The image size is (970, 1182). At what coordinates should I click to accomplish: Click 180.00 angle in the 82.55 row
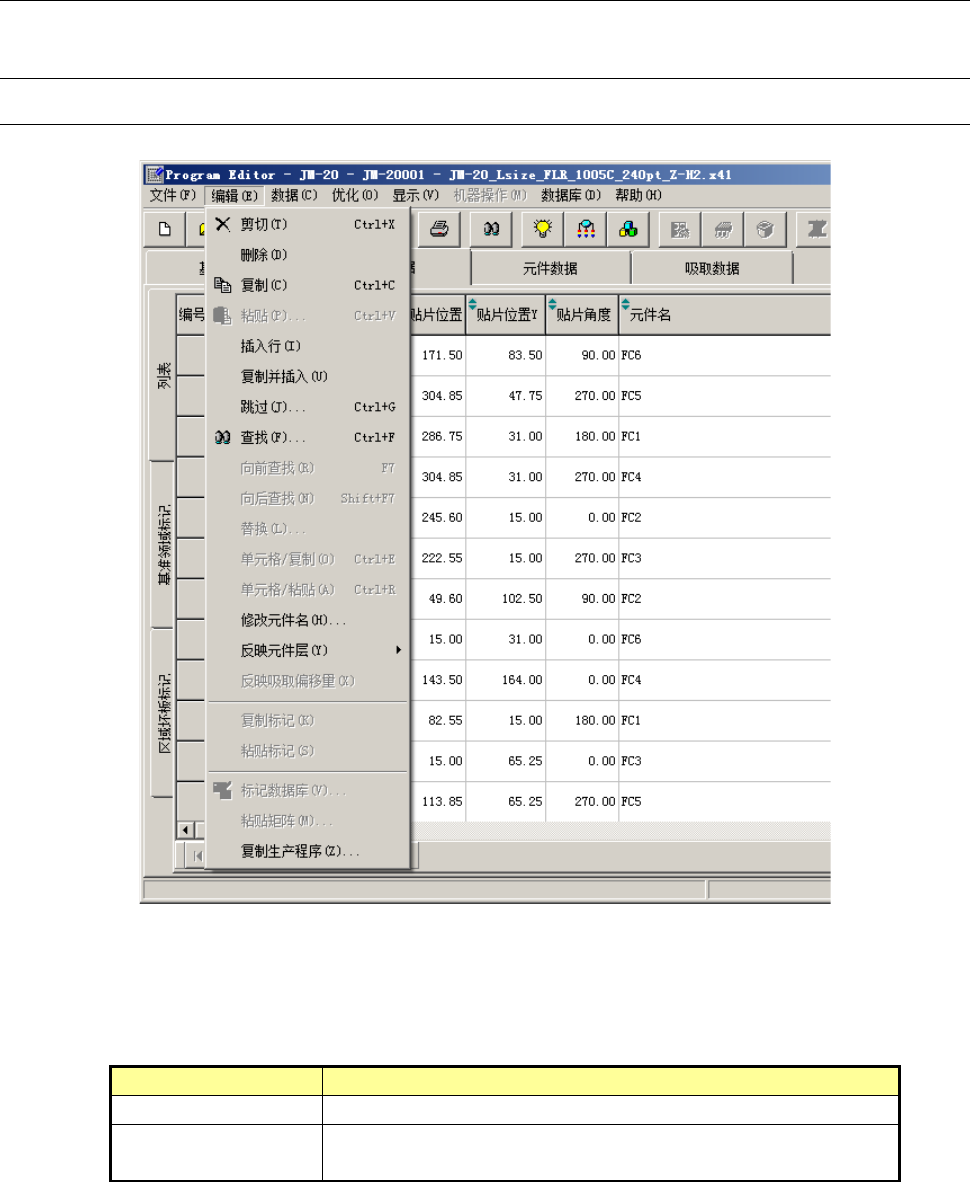(x=595, y=721)
